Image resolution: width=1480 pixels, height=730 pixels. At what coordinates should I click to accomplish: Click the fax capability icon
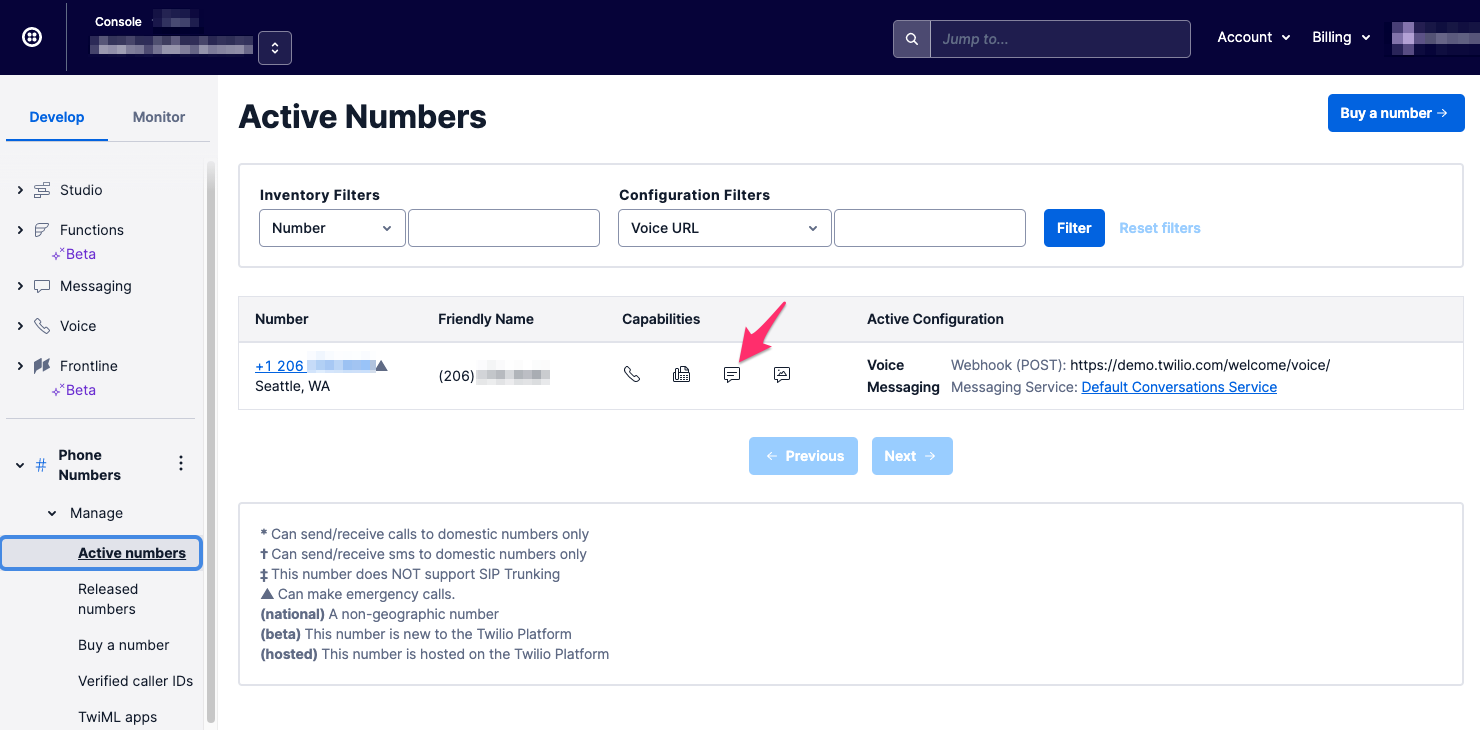tap(682, 374)
